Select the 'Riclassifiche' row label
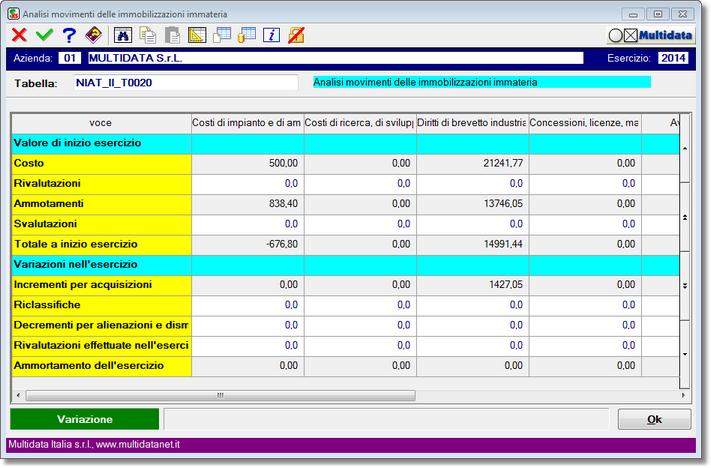Screen dimensions: 711x468 point(101,305)
